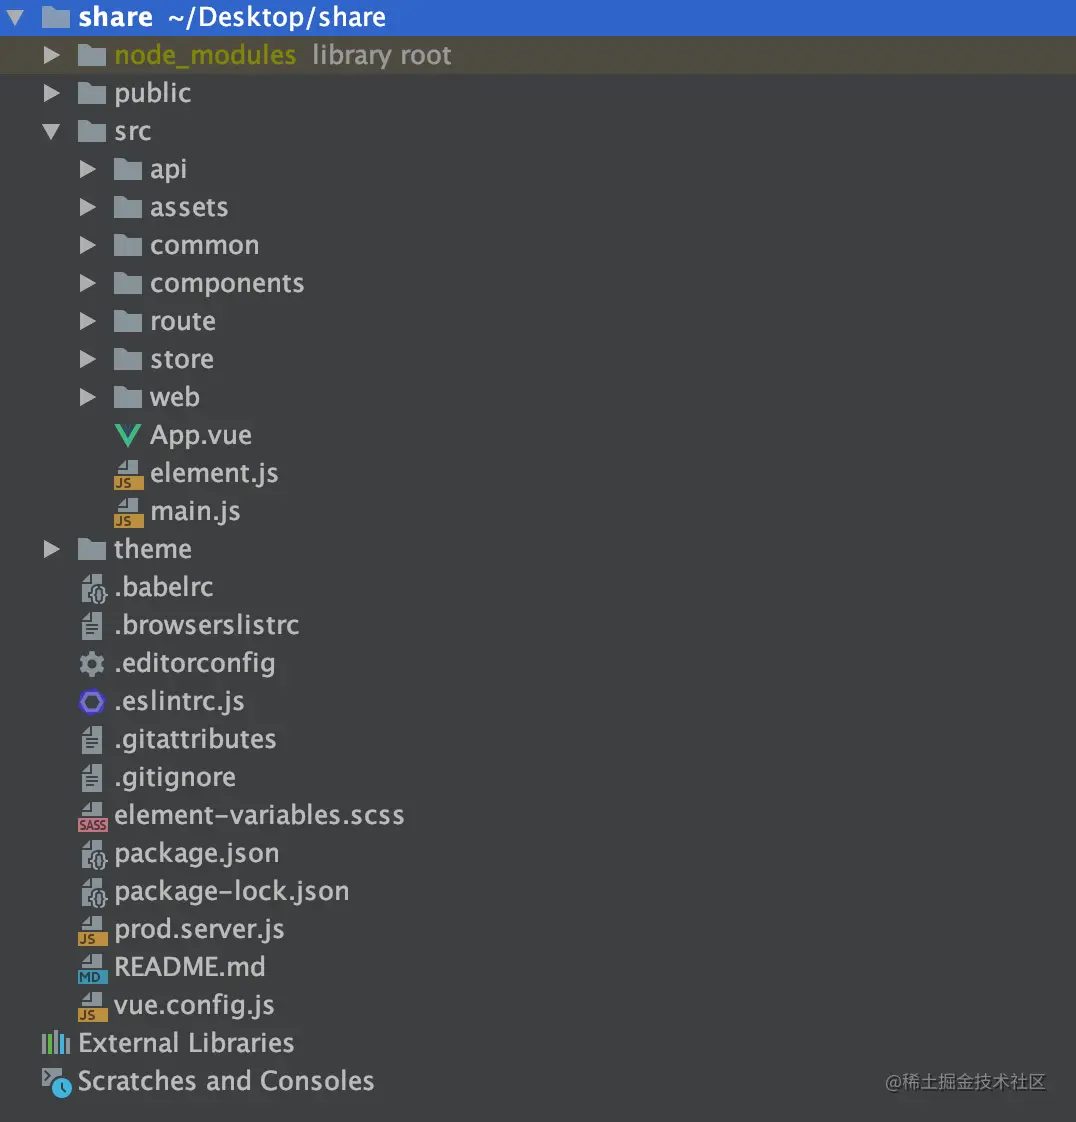Click the SASS icon of element-variables.scss
The height and width of the screenshot is (1122, 1076).
tap(92, 816)
